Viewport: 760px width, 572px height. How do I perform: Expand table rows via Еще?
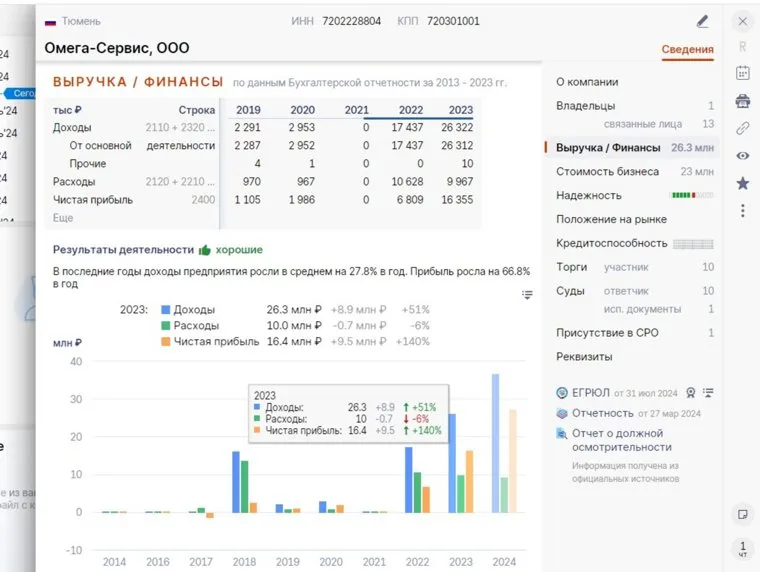click(63, 217)
